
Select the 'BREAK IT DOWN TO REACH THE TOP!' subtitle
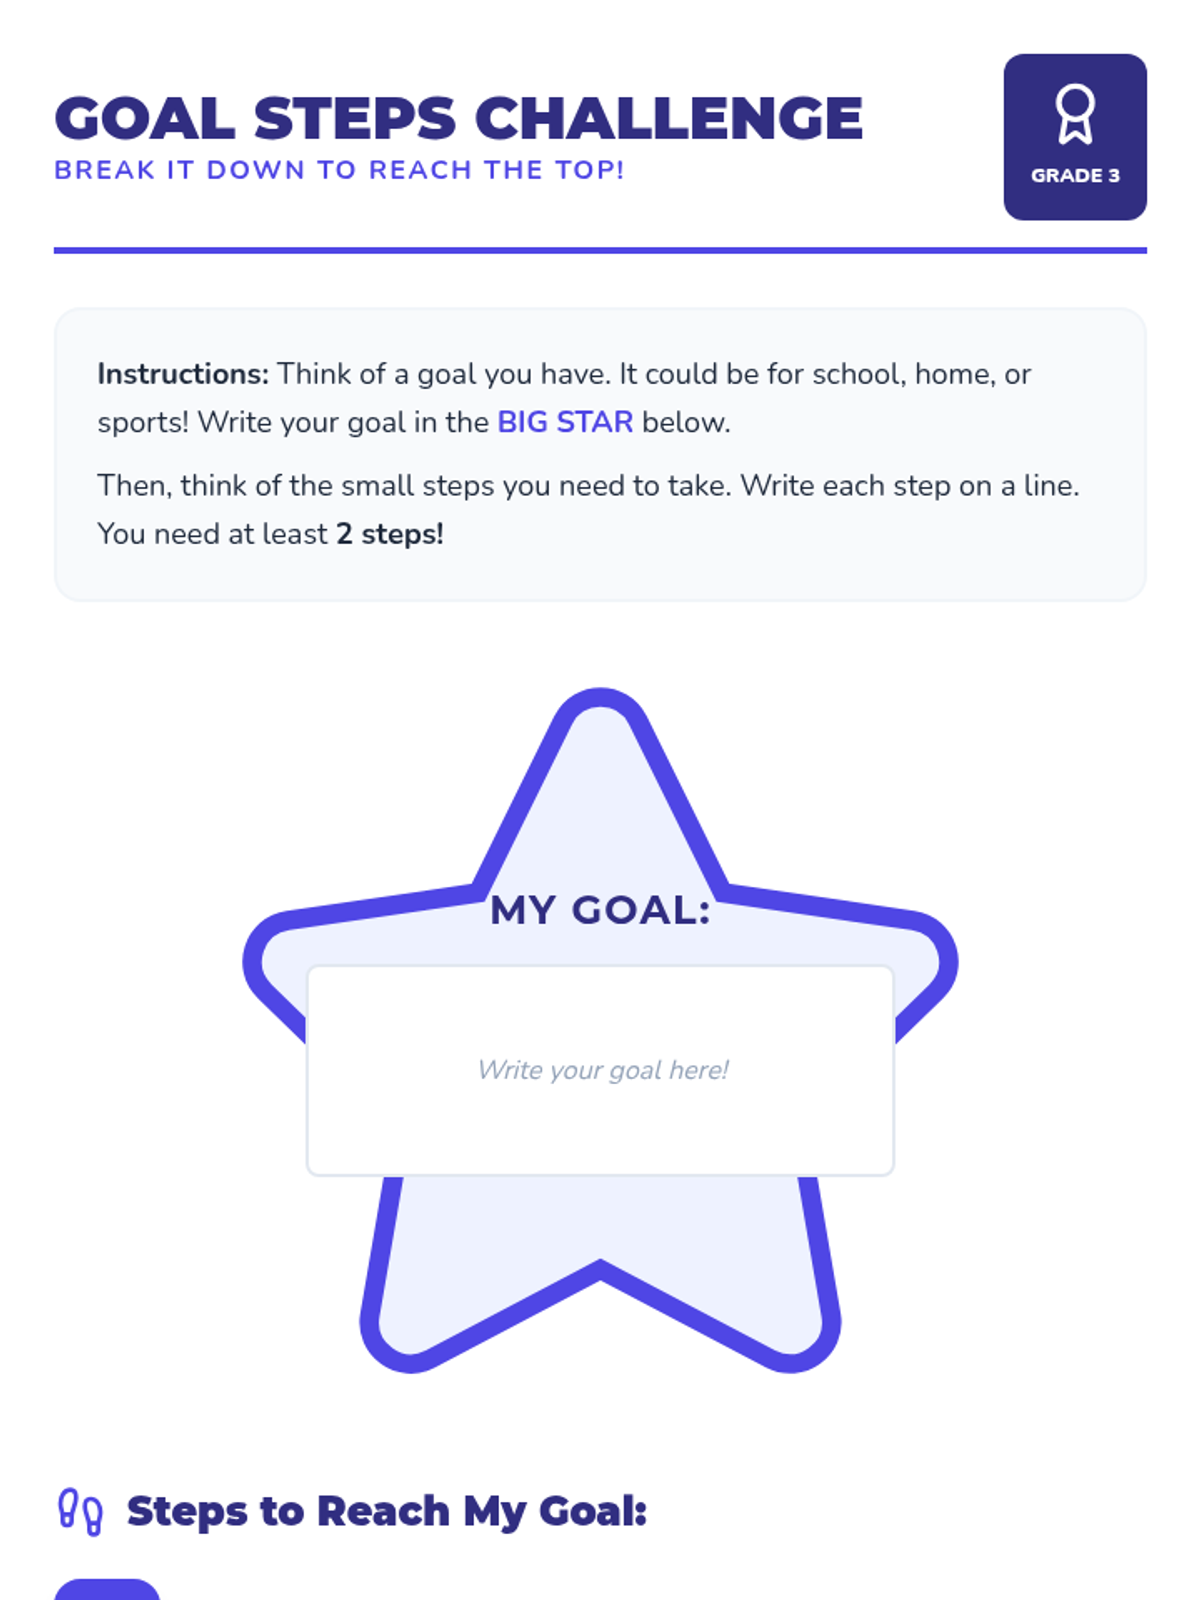(x=339, y=170)
